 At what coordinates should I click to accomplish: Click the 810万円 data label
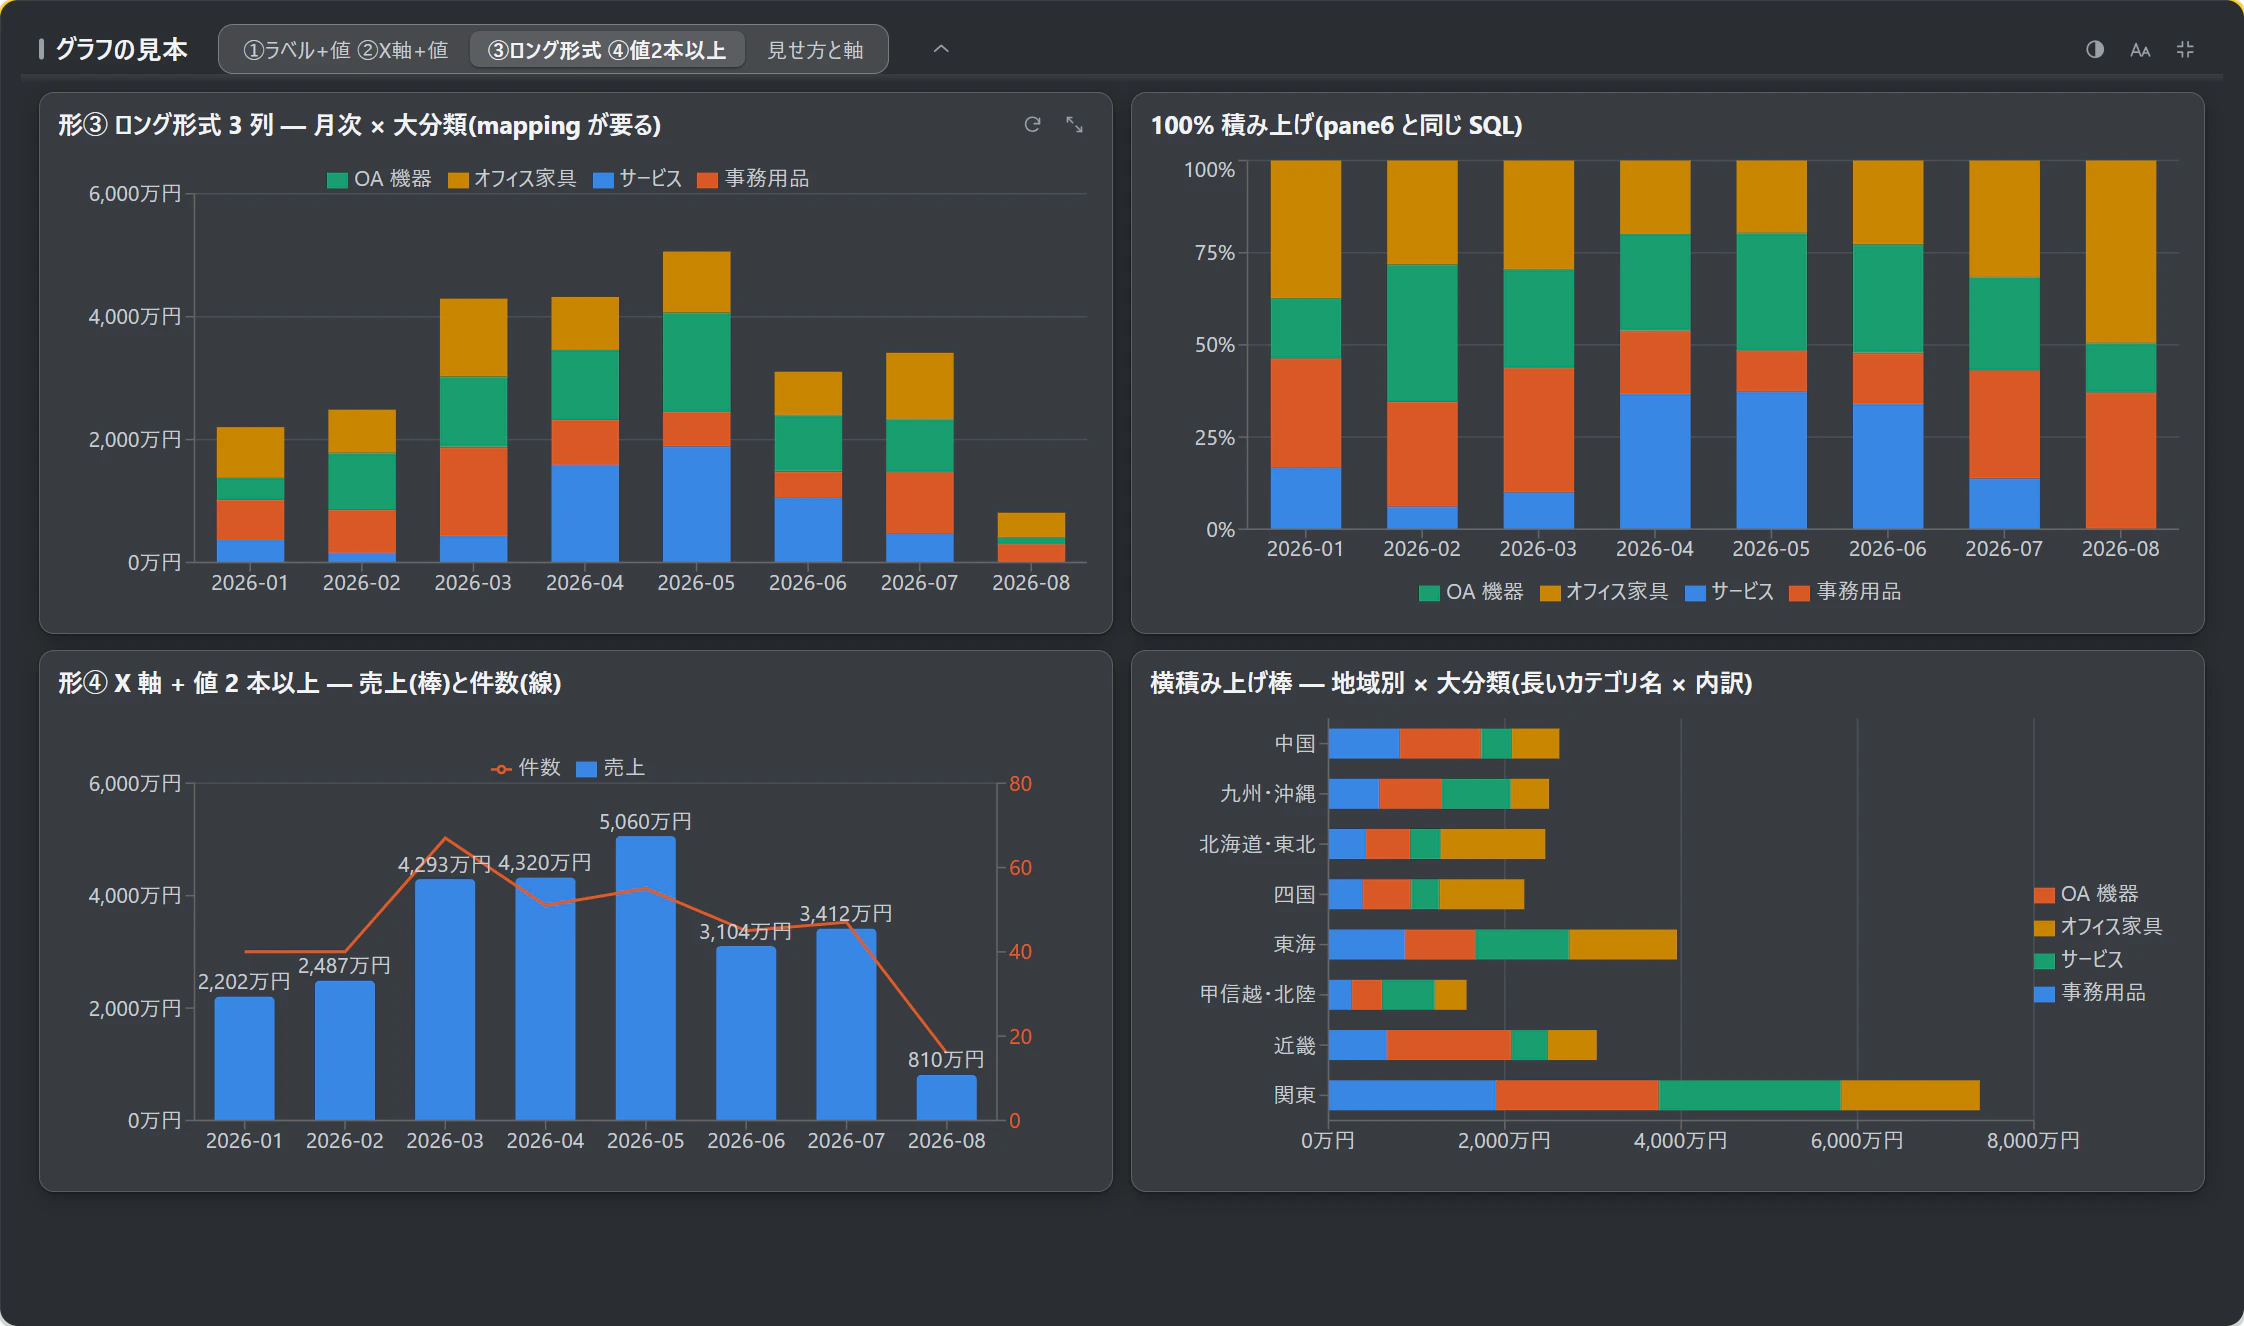946,1060
